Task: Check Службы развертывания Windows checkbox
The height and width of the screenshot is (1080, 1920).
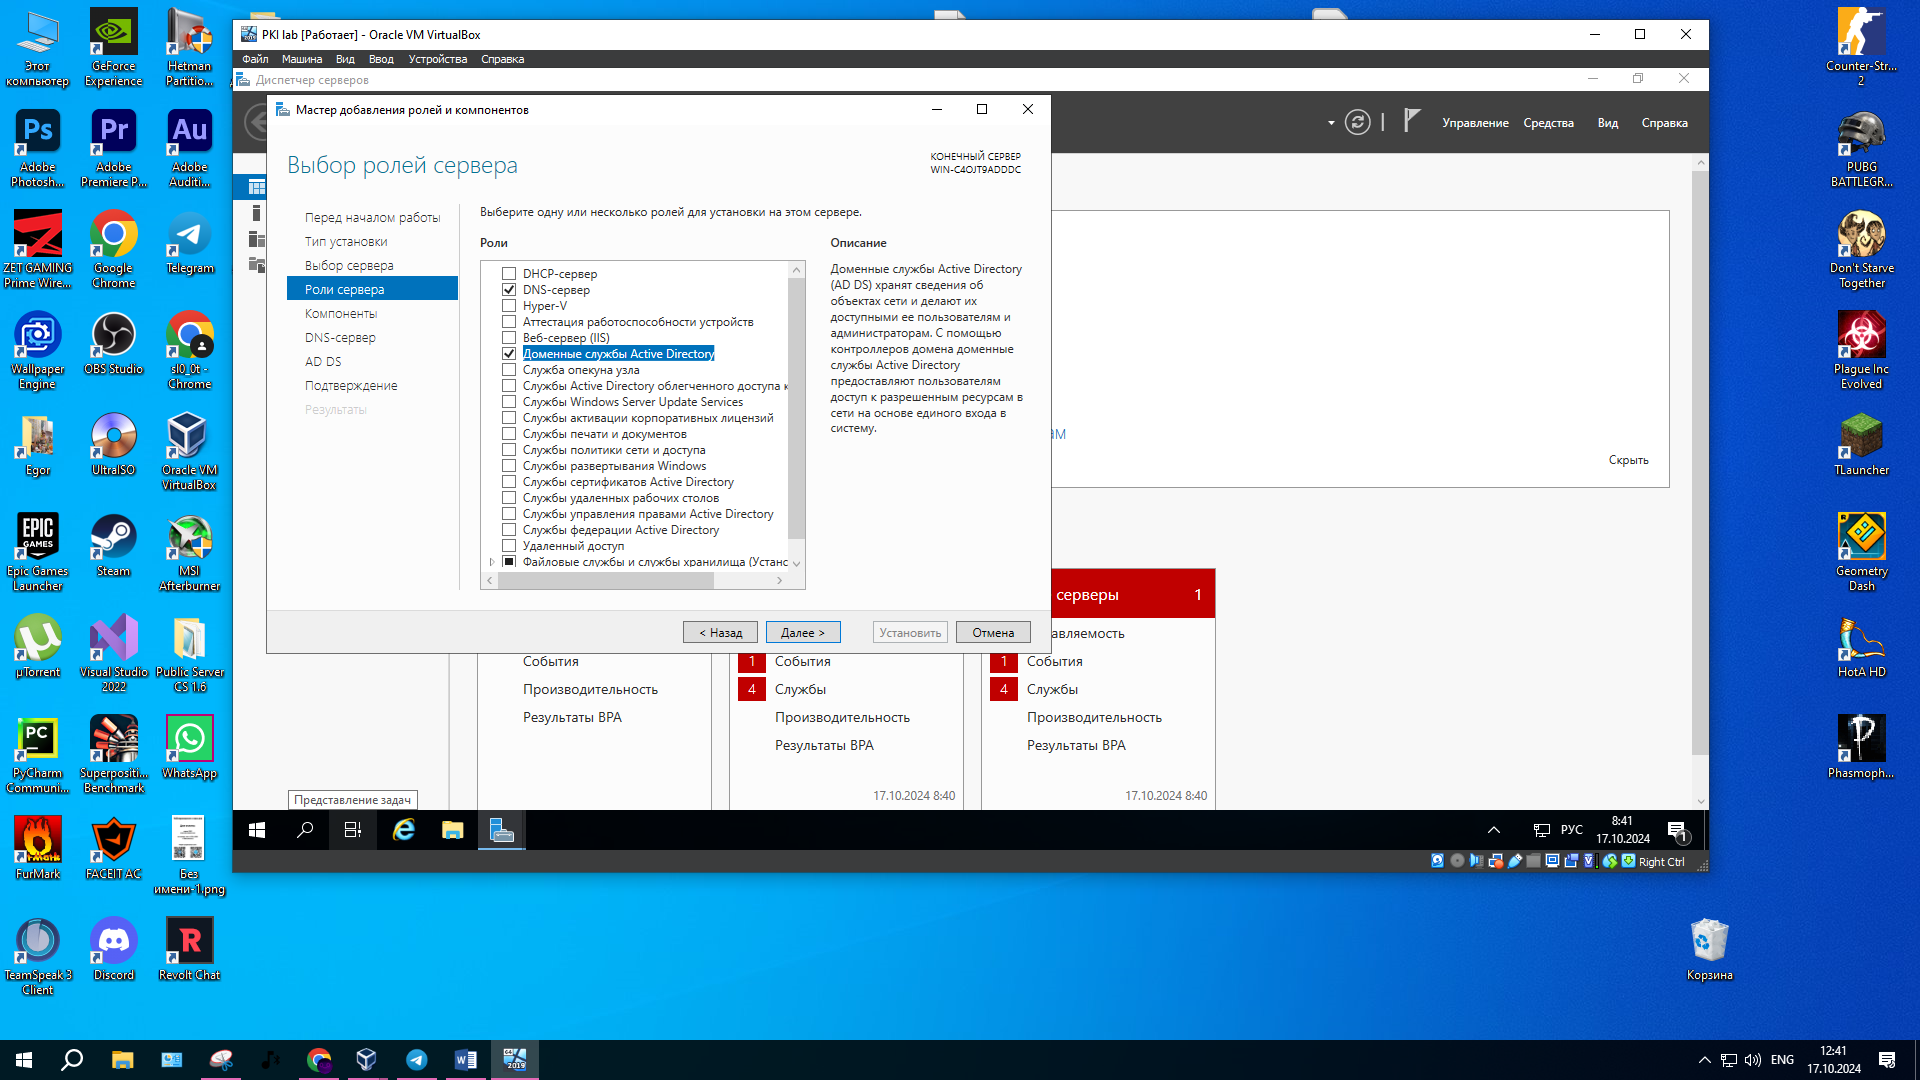Action: [509, 466]
